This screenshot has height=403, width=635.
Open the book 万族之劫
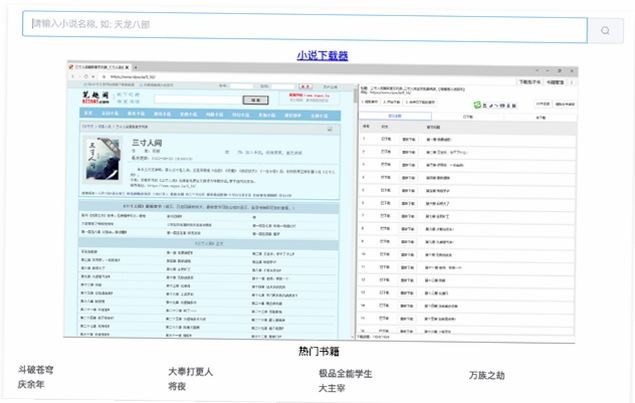(487, 375)
